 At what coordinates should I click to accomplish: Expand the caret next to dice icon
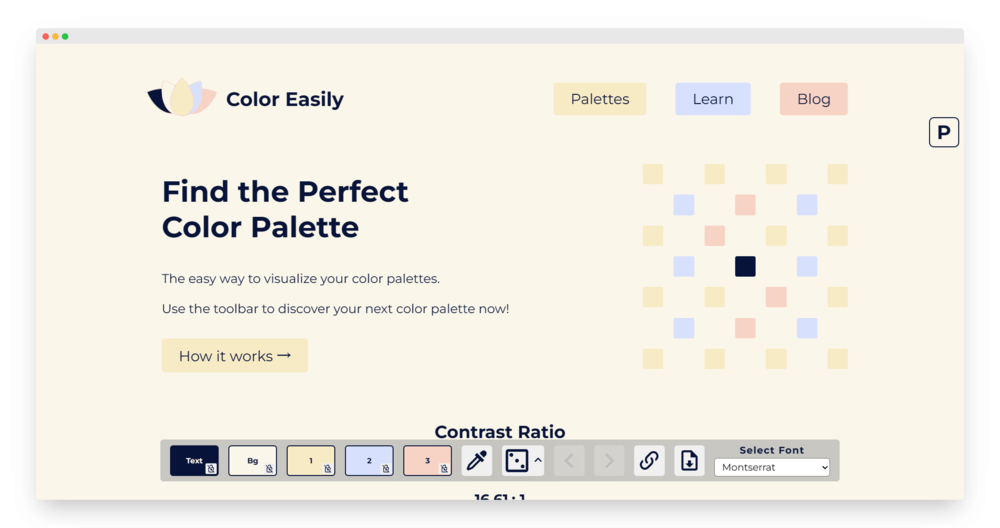click(x=538, y=460)
